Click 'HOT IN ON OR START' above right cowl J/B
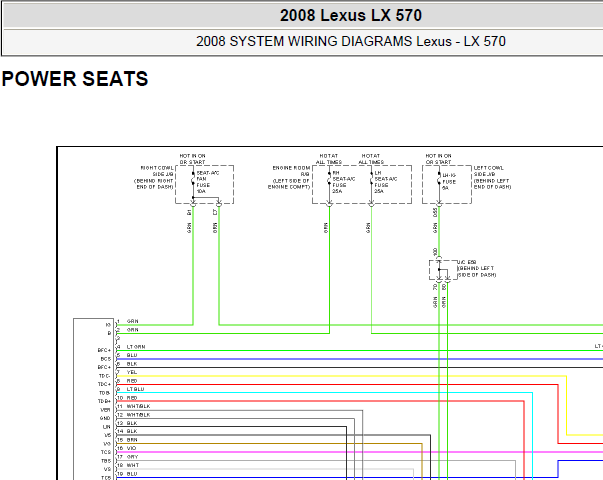 [192, 159]
